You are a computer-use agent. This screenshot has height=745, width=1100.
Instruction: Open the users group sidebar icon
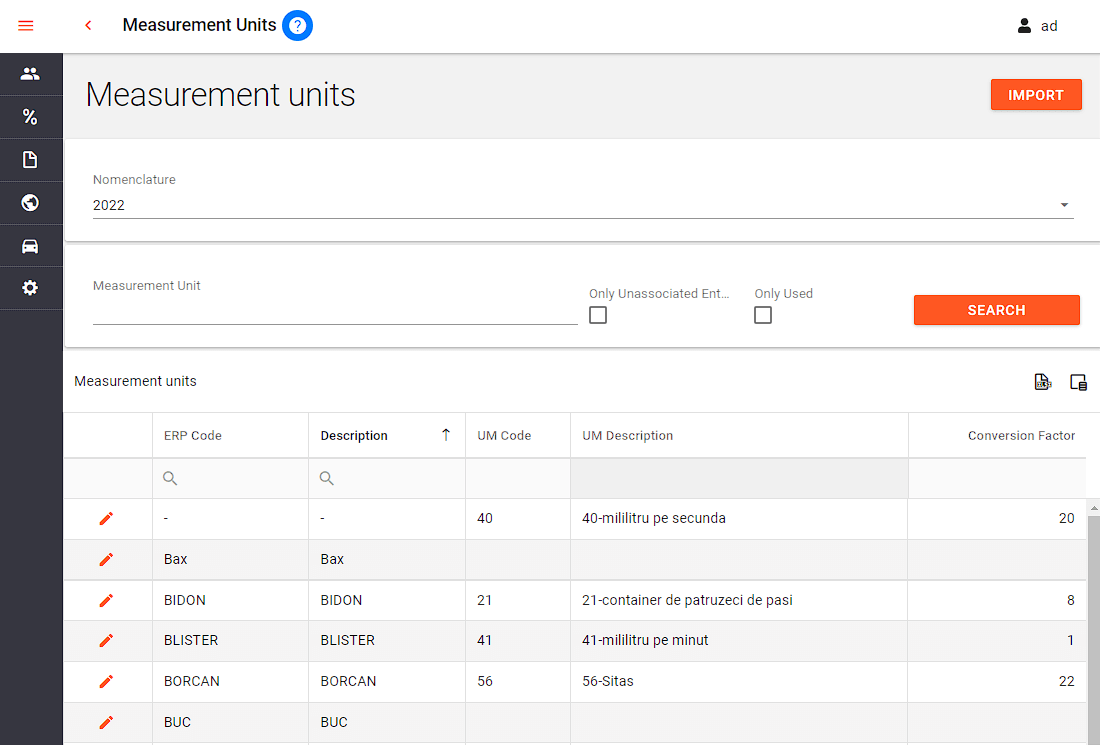30,74
